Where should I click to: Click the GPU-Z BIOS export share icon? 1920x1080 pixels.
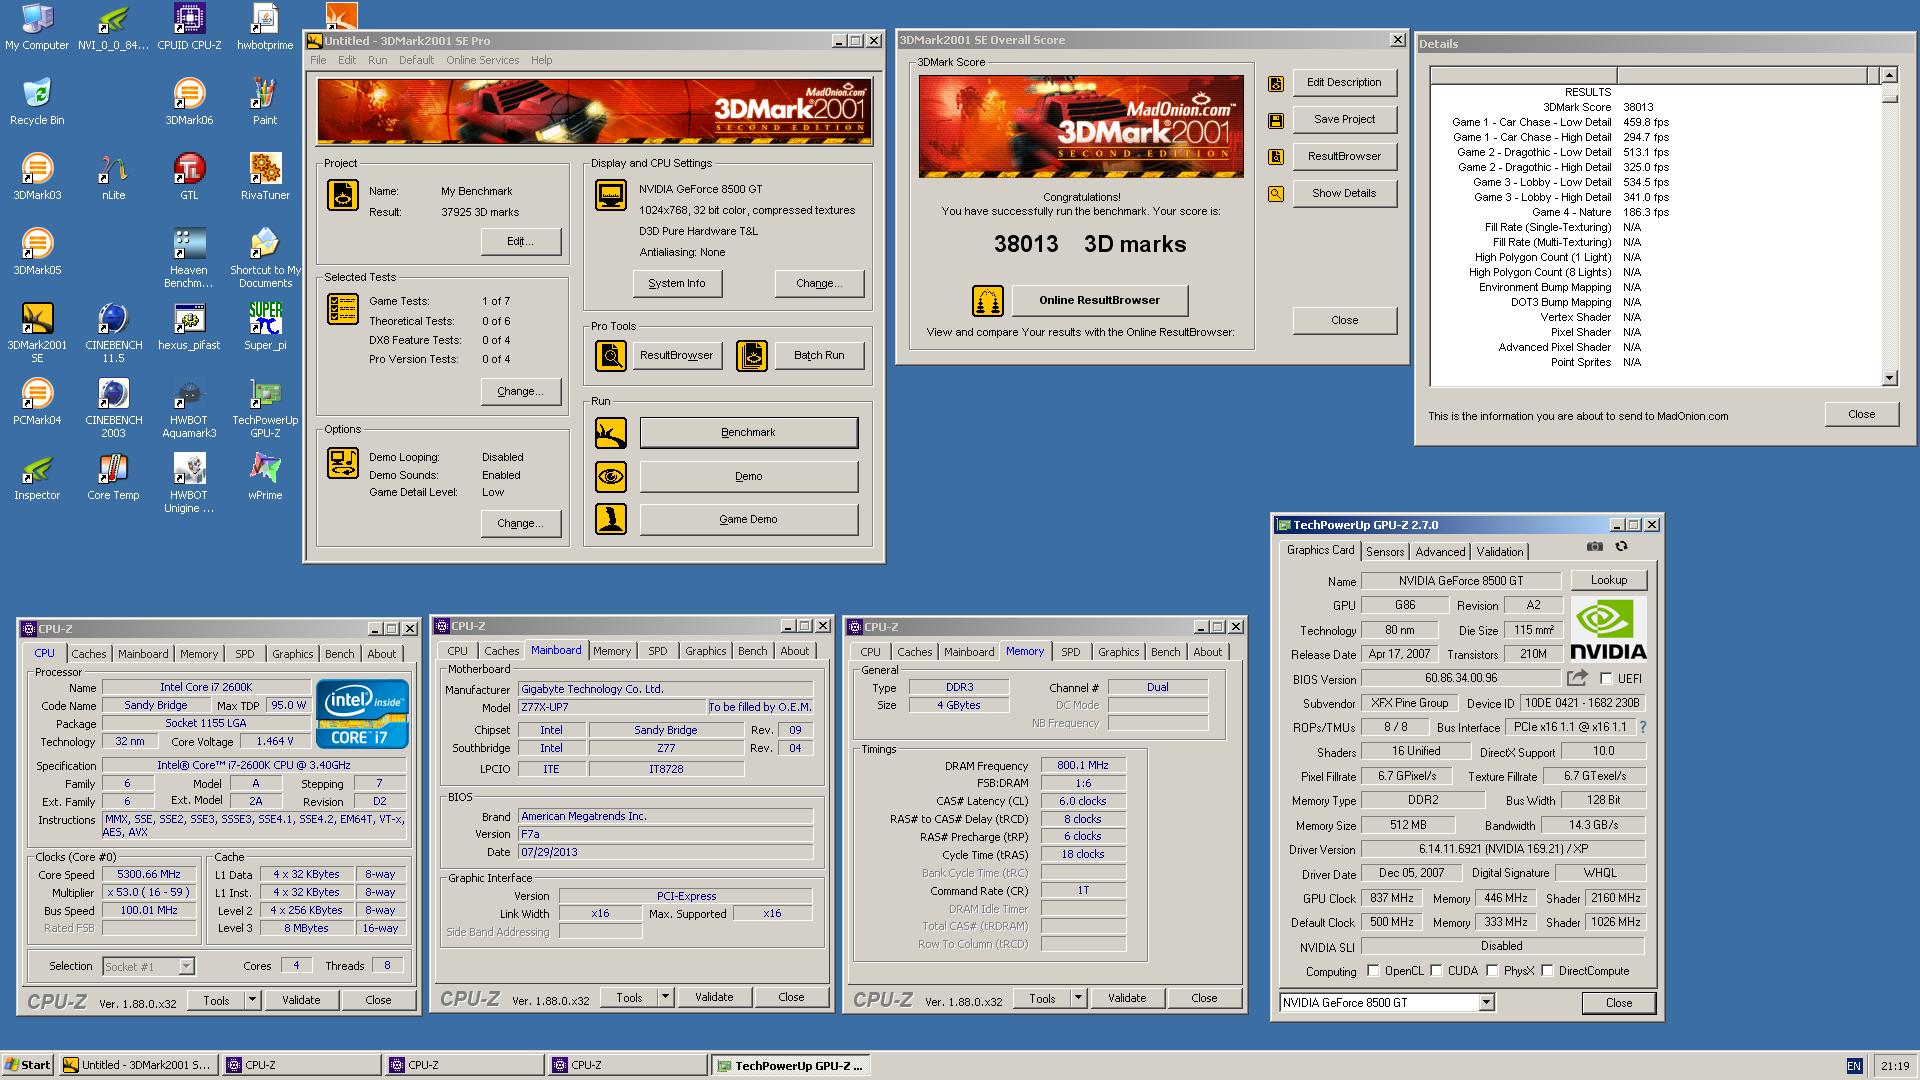point(1577,678)
